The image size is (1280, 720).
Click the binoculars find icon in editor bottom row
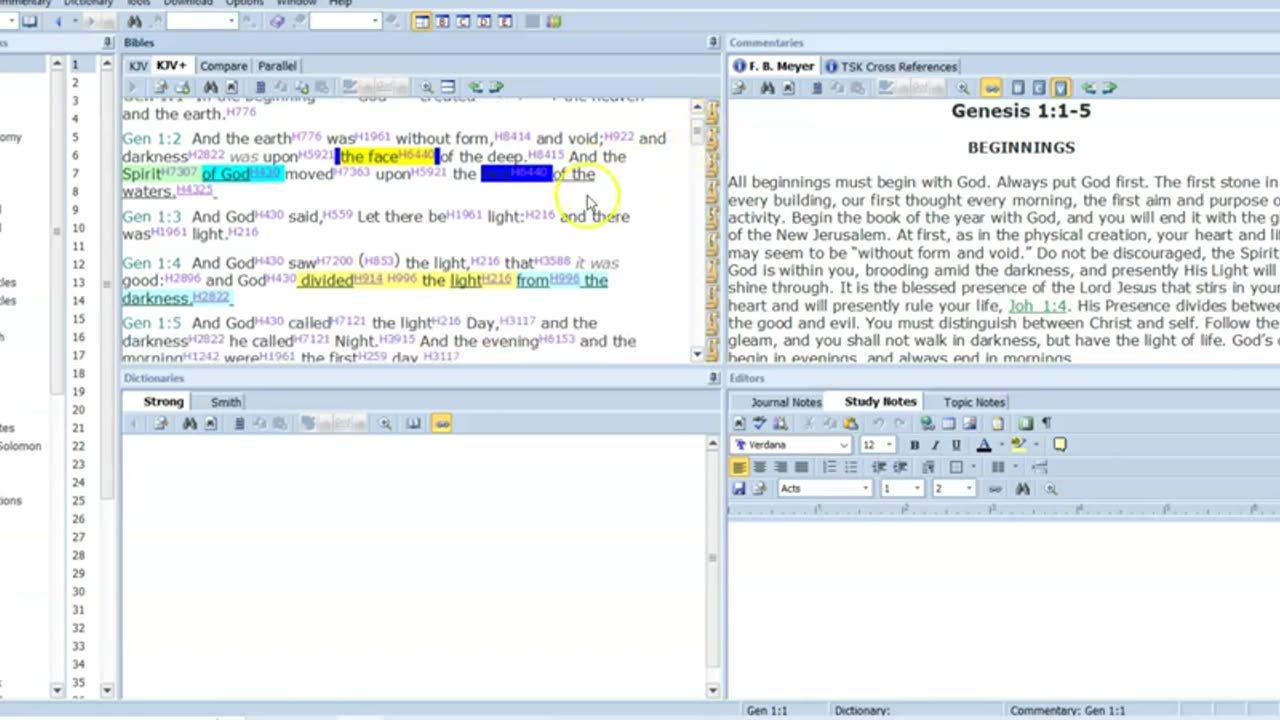tap(1022, 488)
